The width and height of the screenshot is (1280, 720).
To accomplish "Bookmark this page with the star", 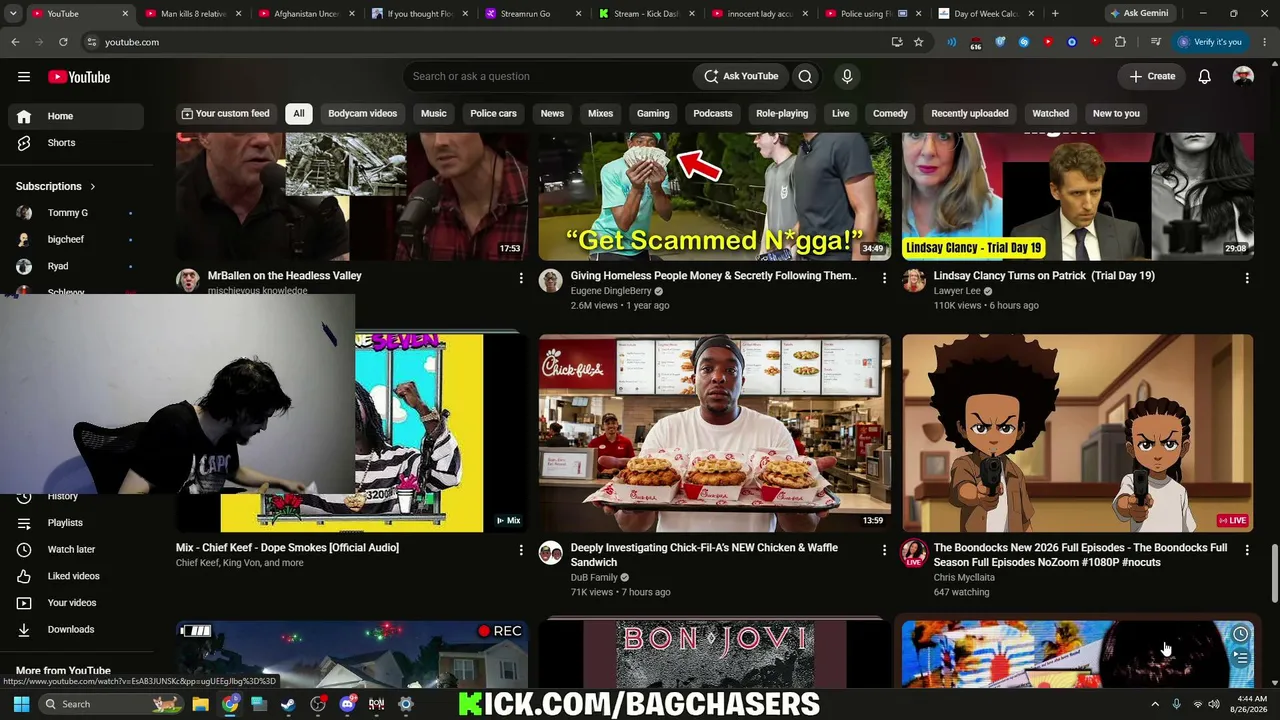I will 918,42.
